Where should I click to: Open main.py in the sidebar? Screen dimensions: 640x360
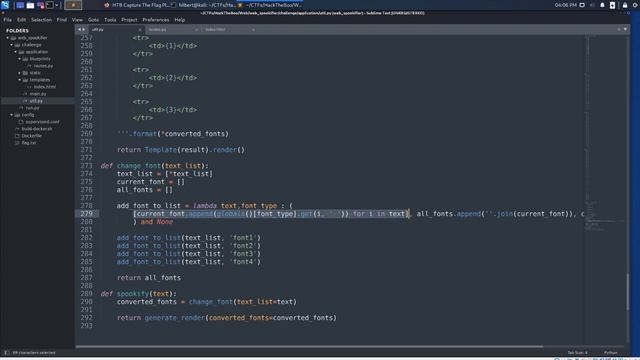pos(38,93)
